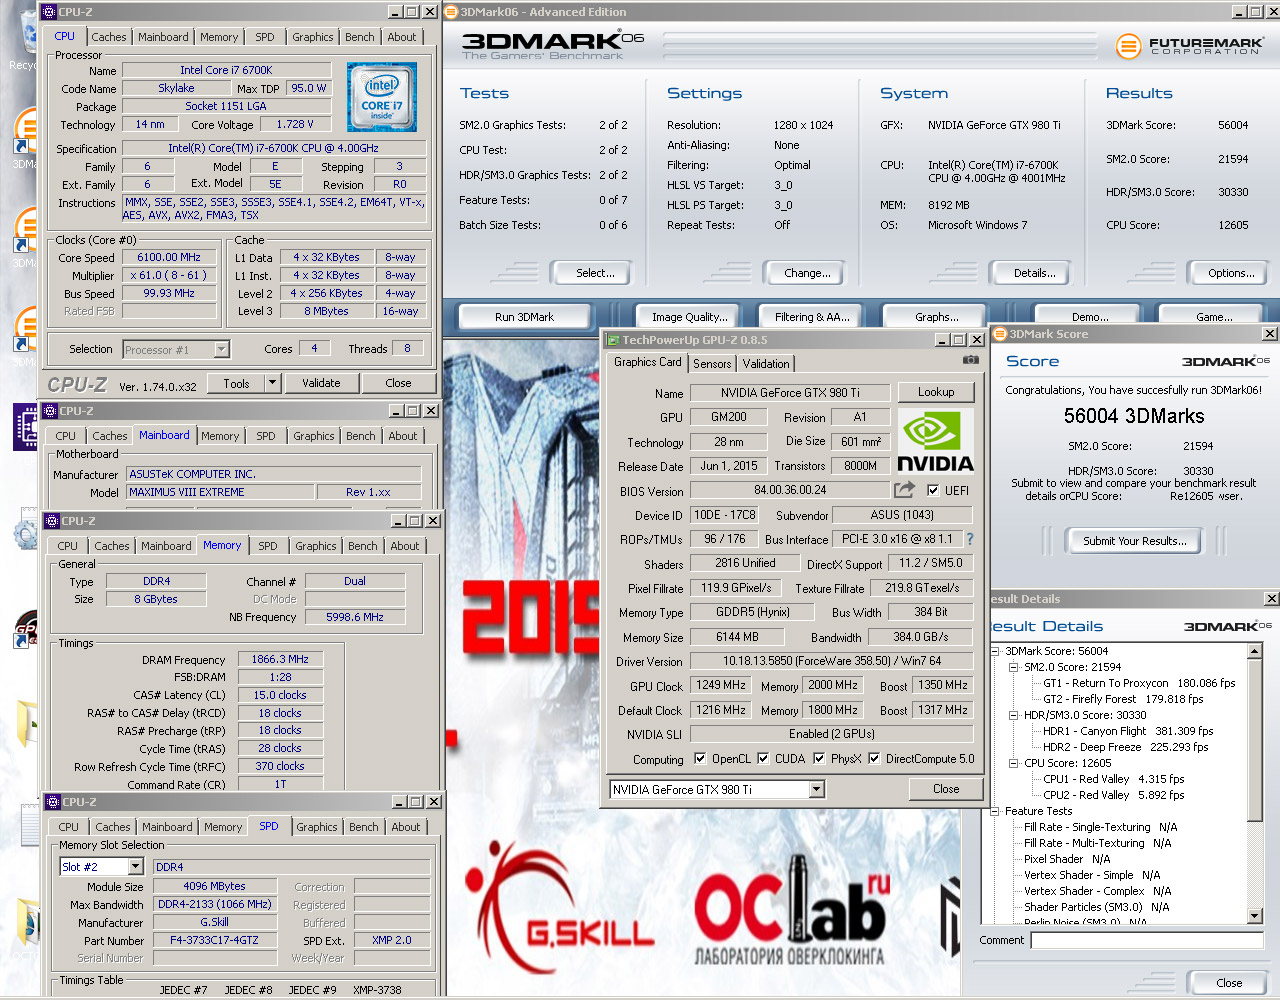This screenshot has height=1000, width=1280.
Task: Click the title bar icon of the CPU-Z Memory window
Action: click(53, 521)
